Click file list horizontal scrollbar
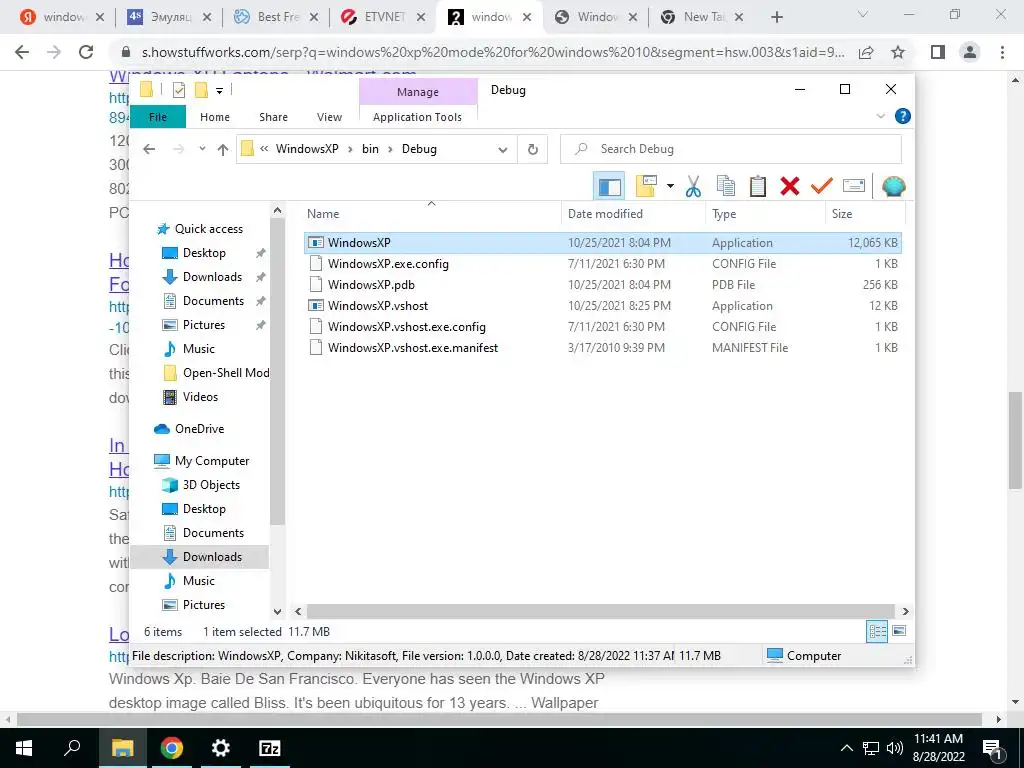The image size is (1024, 768). 600,612
